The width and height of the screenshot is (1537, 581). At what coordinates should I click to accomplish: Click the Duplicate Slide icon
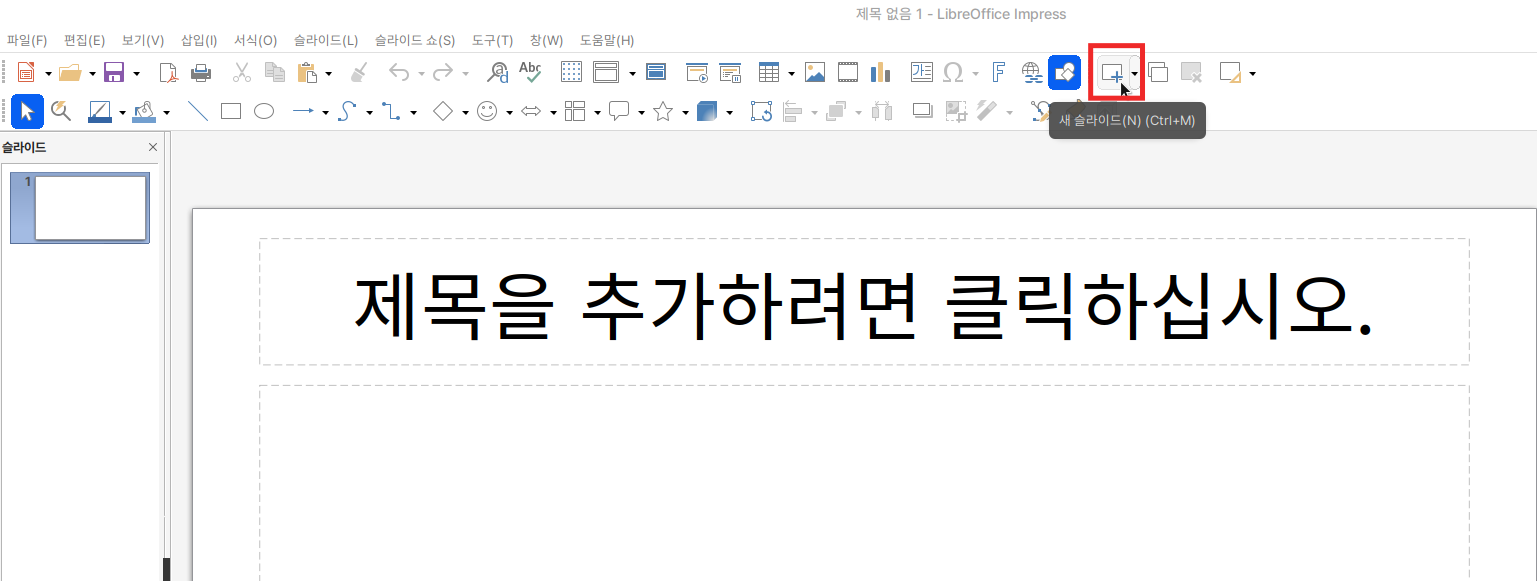pos(1158,73)
